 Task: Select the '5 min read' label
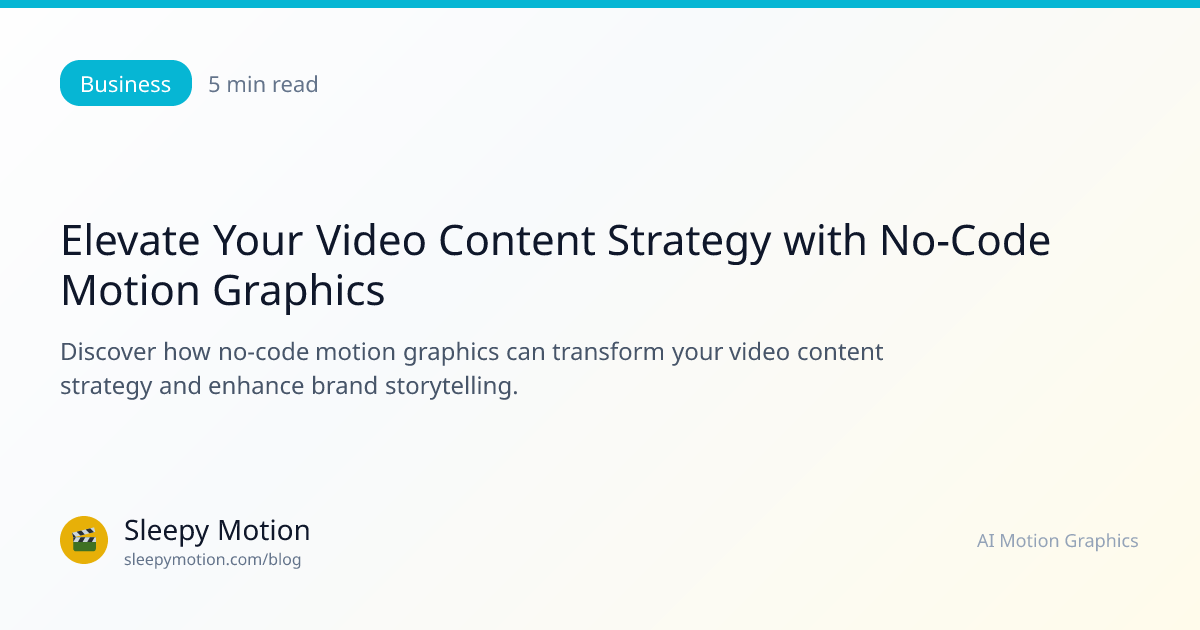pyautogui.click(x=263, y=85)
